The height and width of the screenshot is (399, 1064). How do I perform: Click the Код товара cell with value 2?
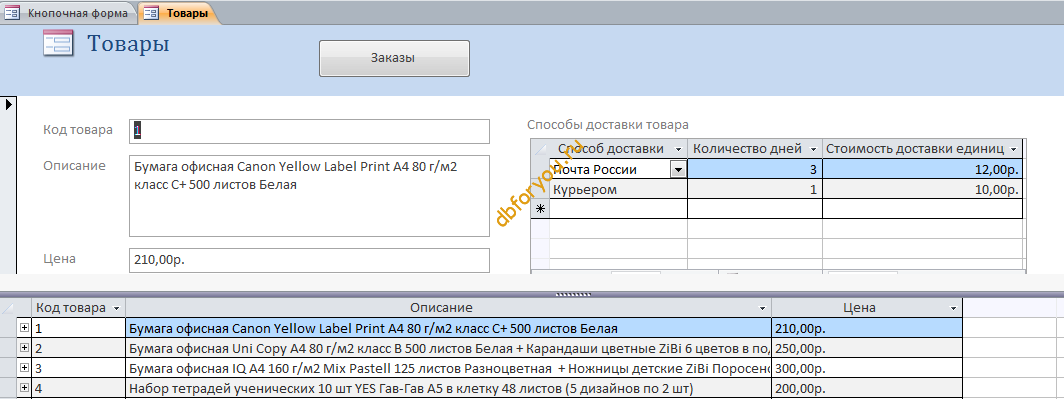click(x=79, y=349)
